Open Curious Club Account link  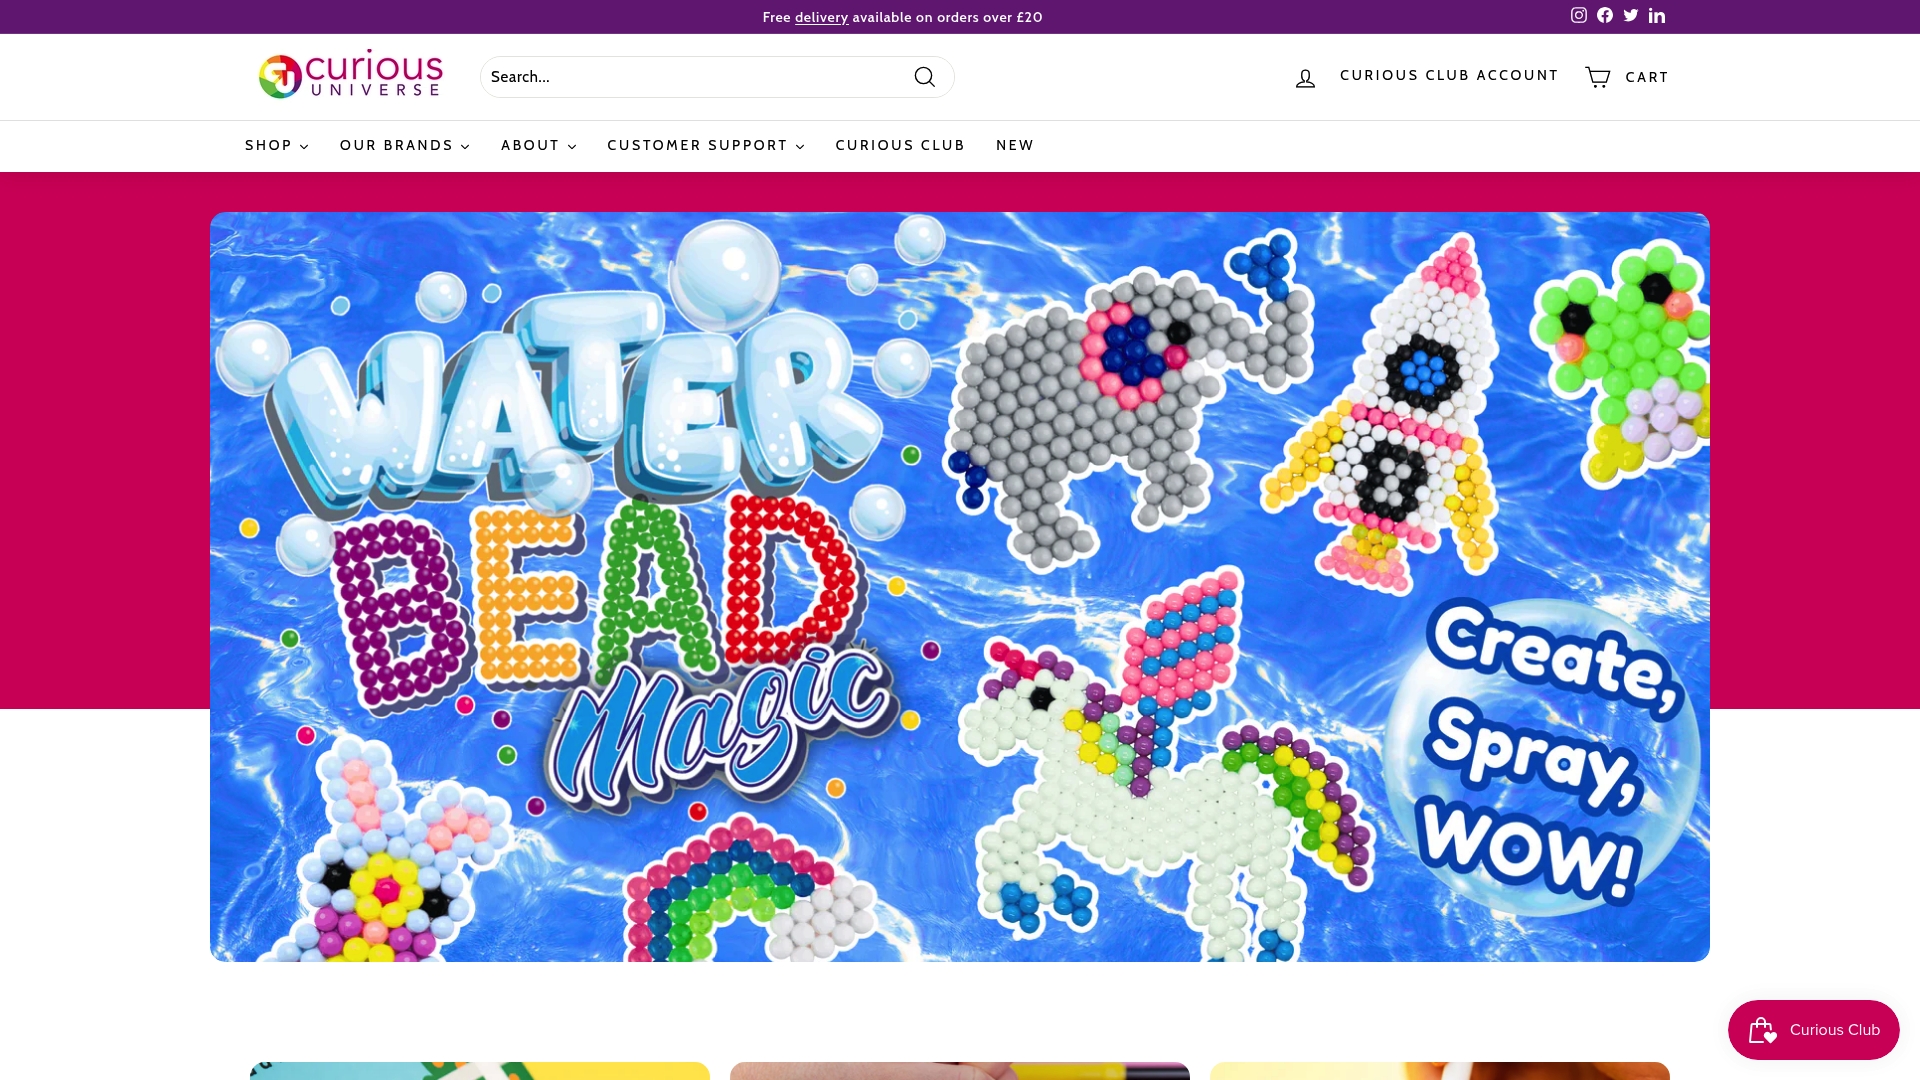coord(1449,76)
